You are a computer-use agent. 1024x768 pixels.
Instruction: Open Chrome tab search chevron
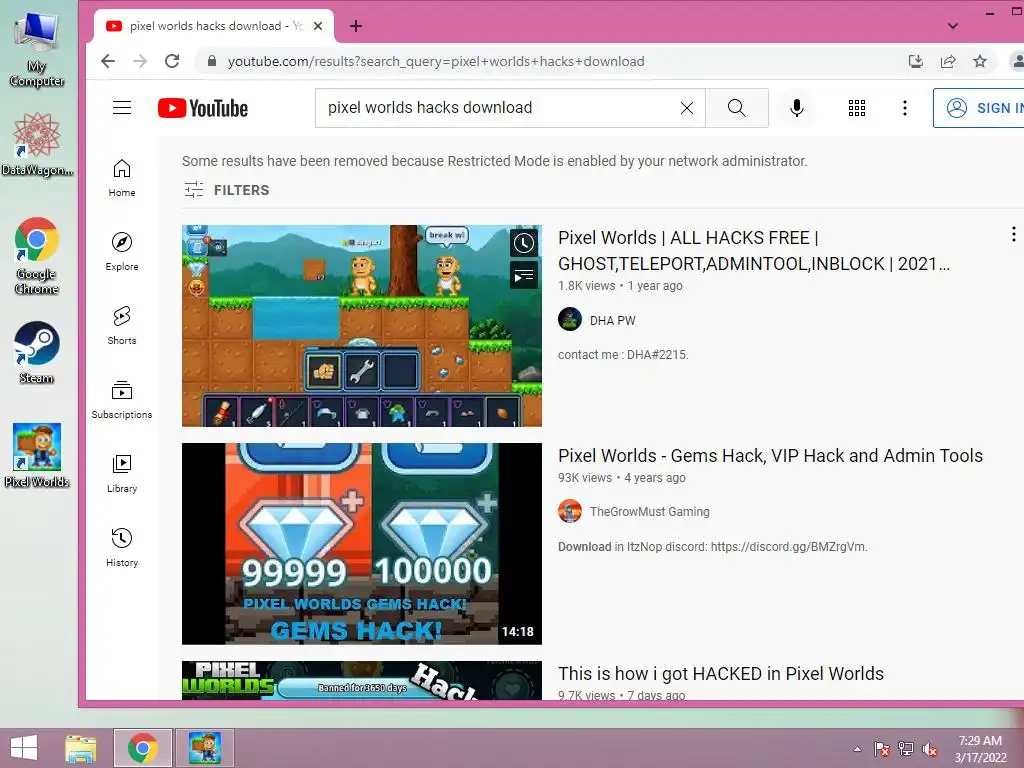click(953, 26)
